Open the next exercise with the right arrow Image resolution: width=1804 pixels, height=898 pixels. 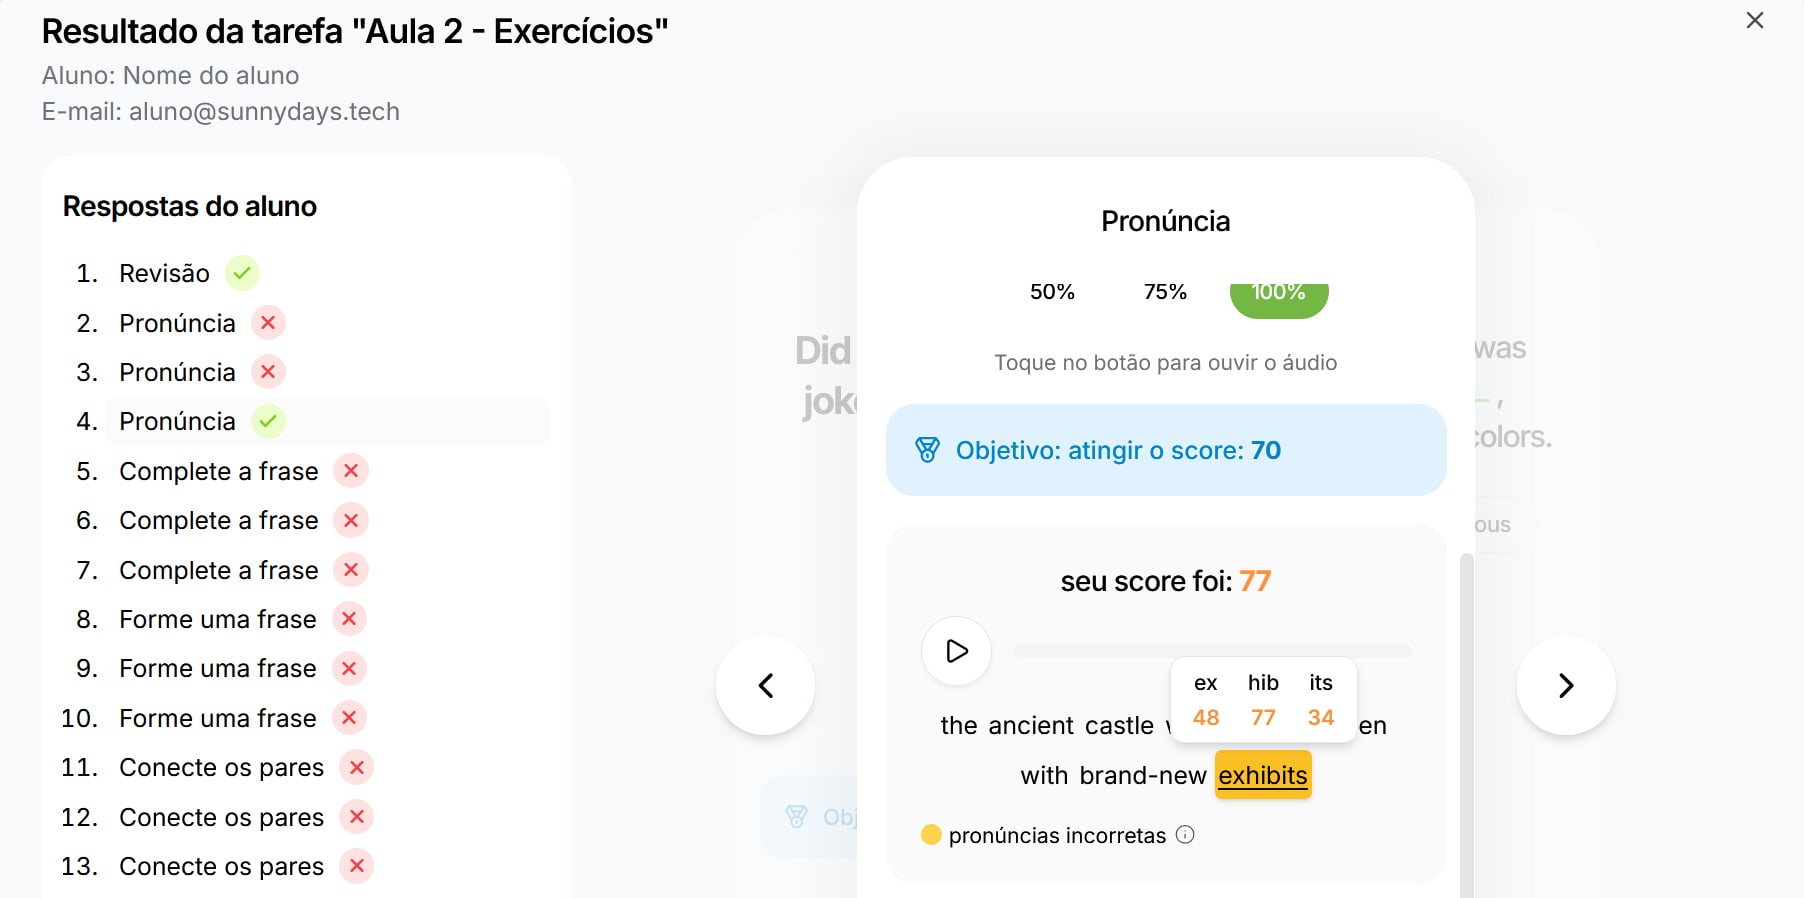pos(1566,686)
